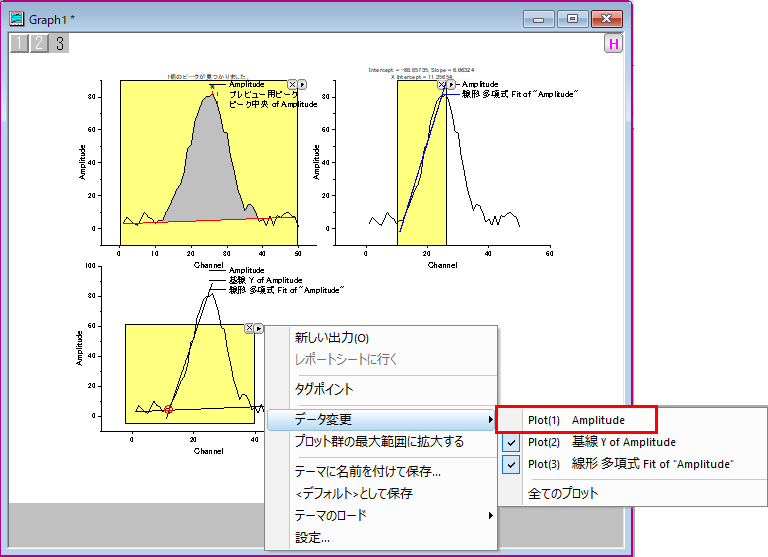
Task: Click the Channel axis title of the top-right graph
Action: pyautogui.click(x=442, y=265)
